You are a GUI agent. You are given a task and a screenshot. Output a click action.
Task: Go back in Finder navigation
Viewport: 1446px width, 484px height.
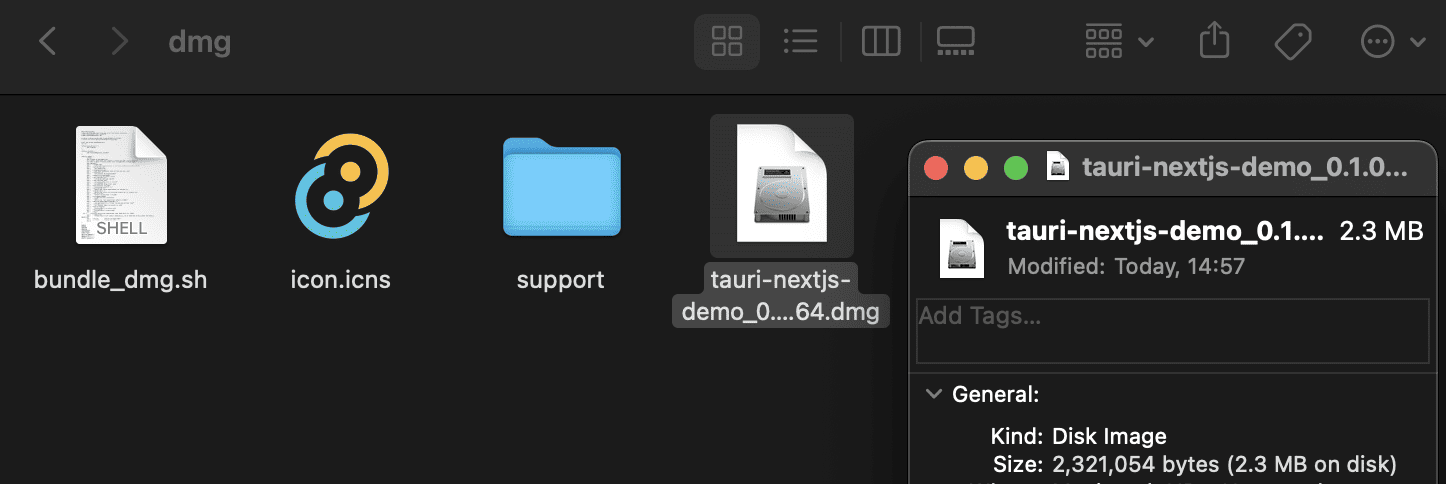[47, 42]
